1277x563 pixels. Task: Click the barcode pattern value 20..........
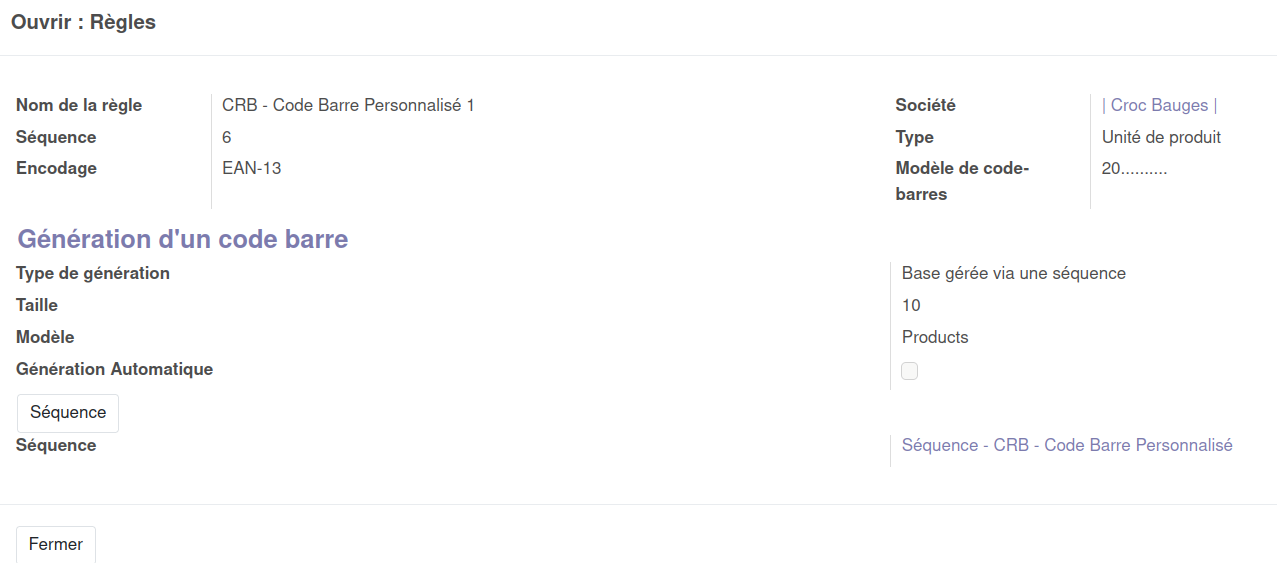coord(1134,168)
